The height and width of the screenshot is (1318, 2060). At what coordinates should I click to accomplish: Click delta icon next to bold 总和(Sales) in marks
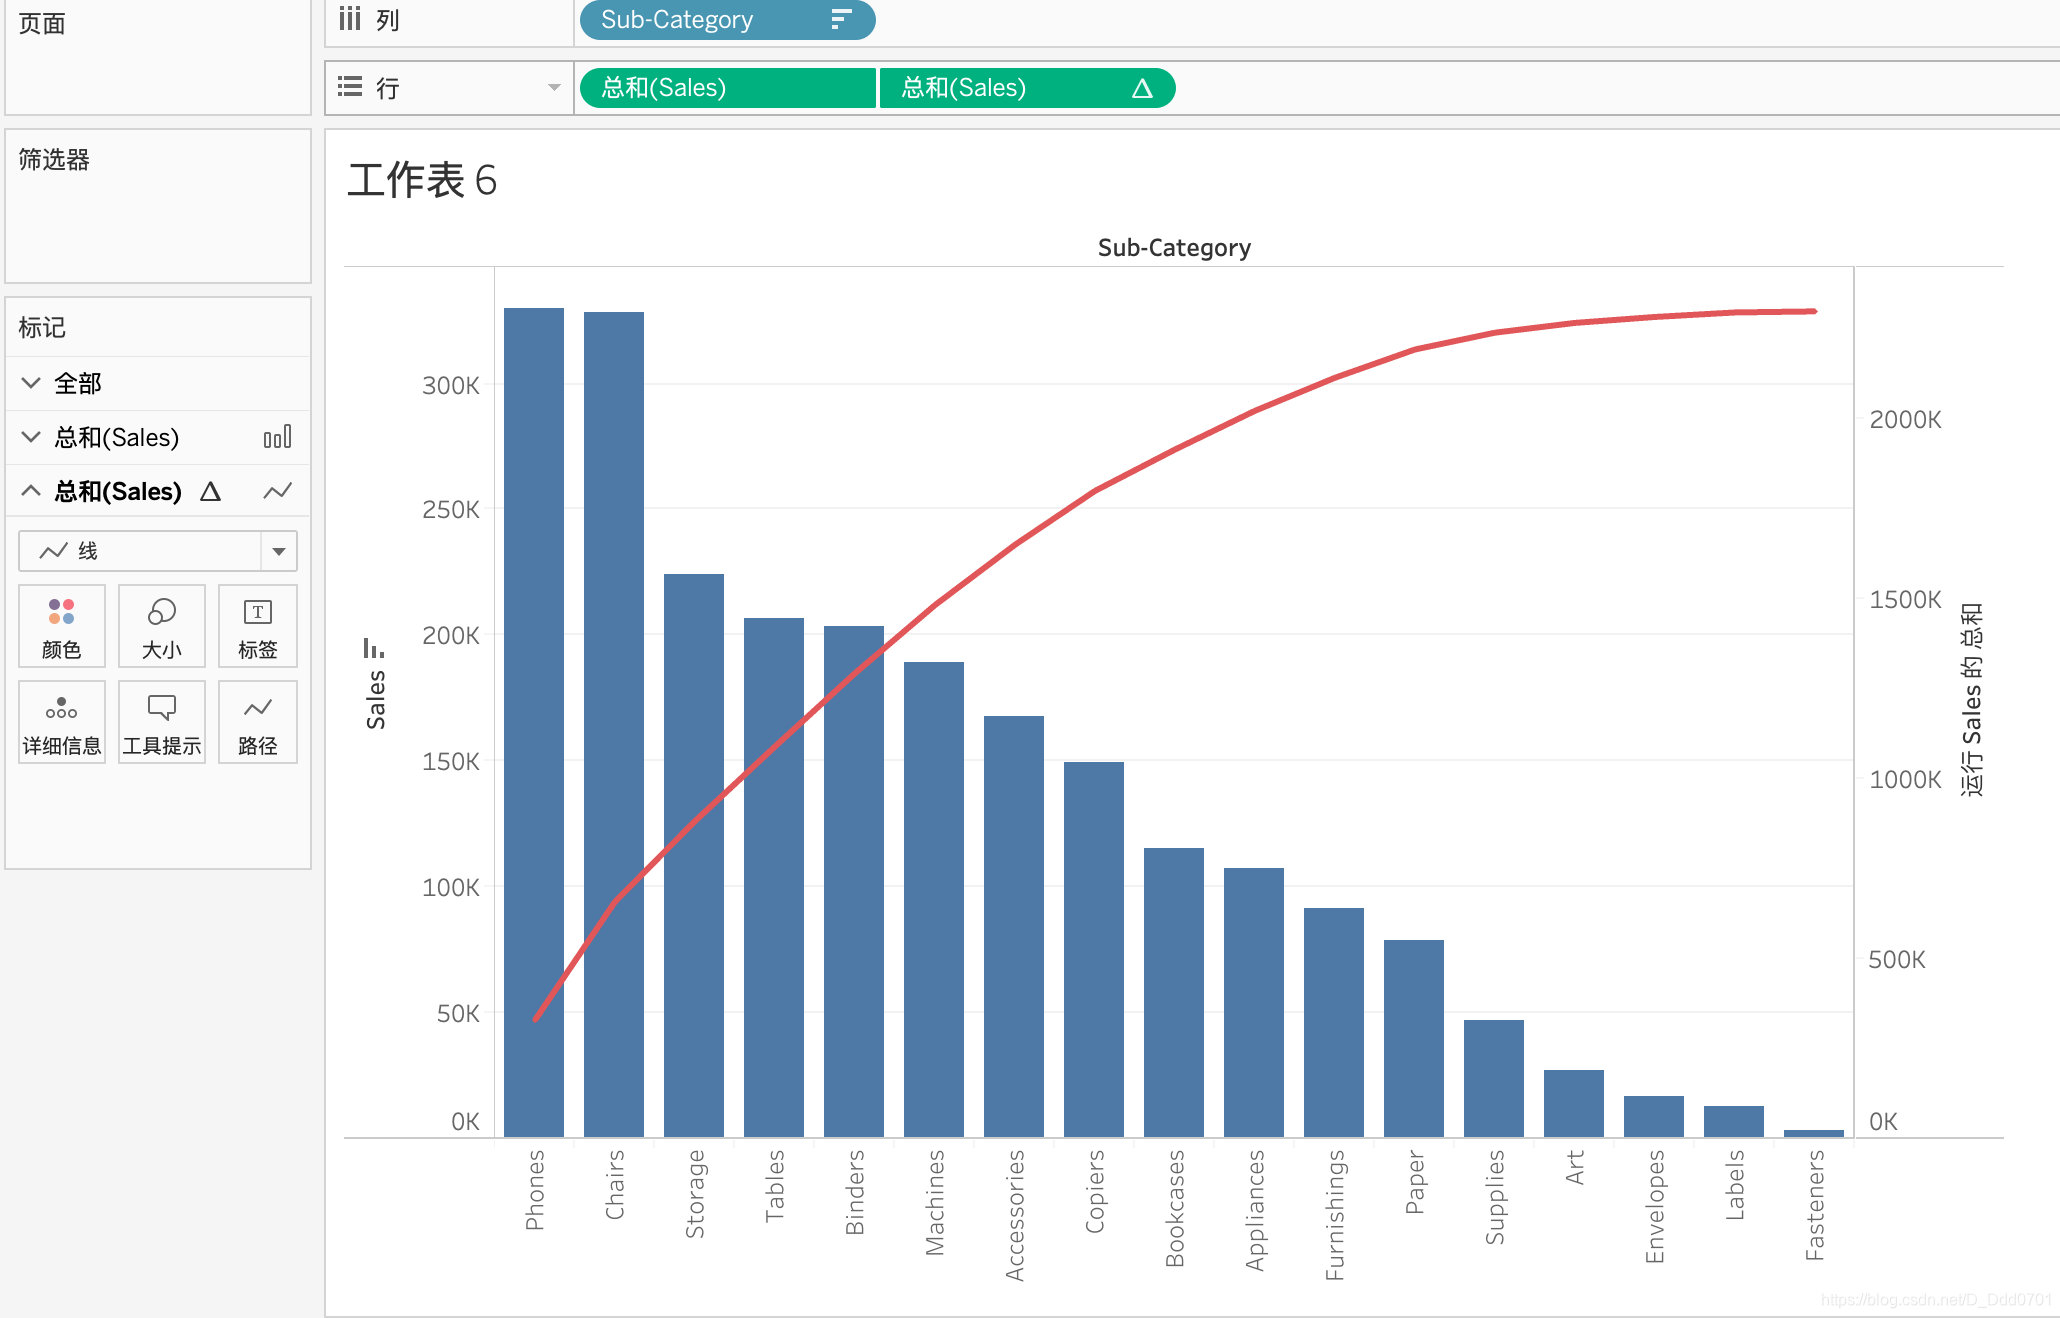pos(210,491)
